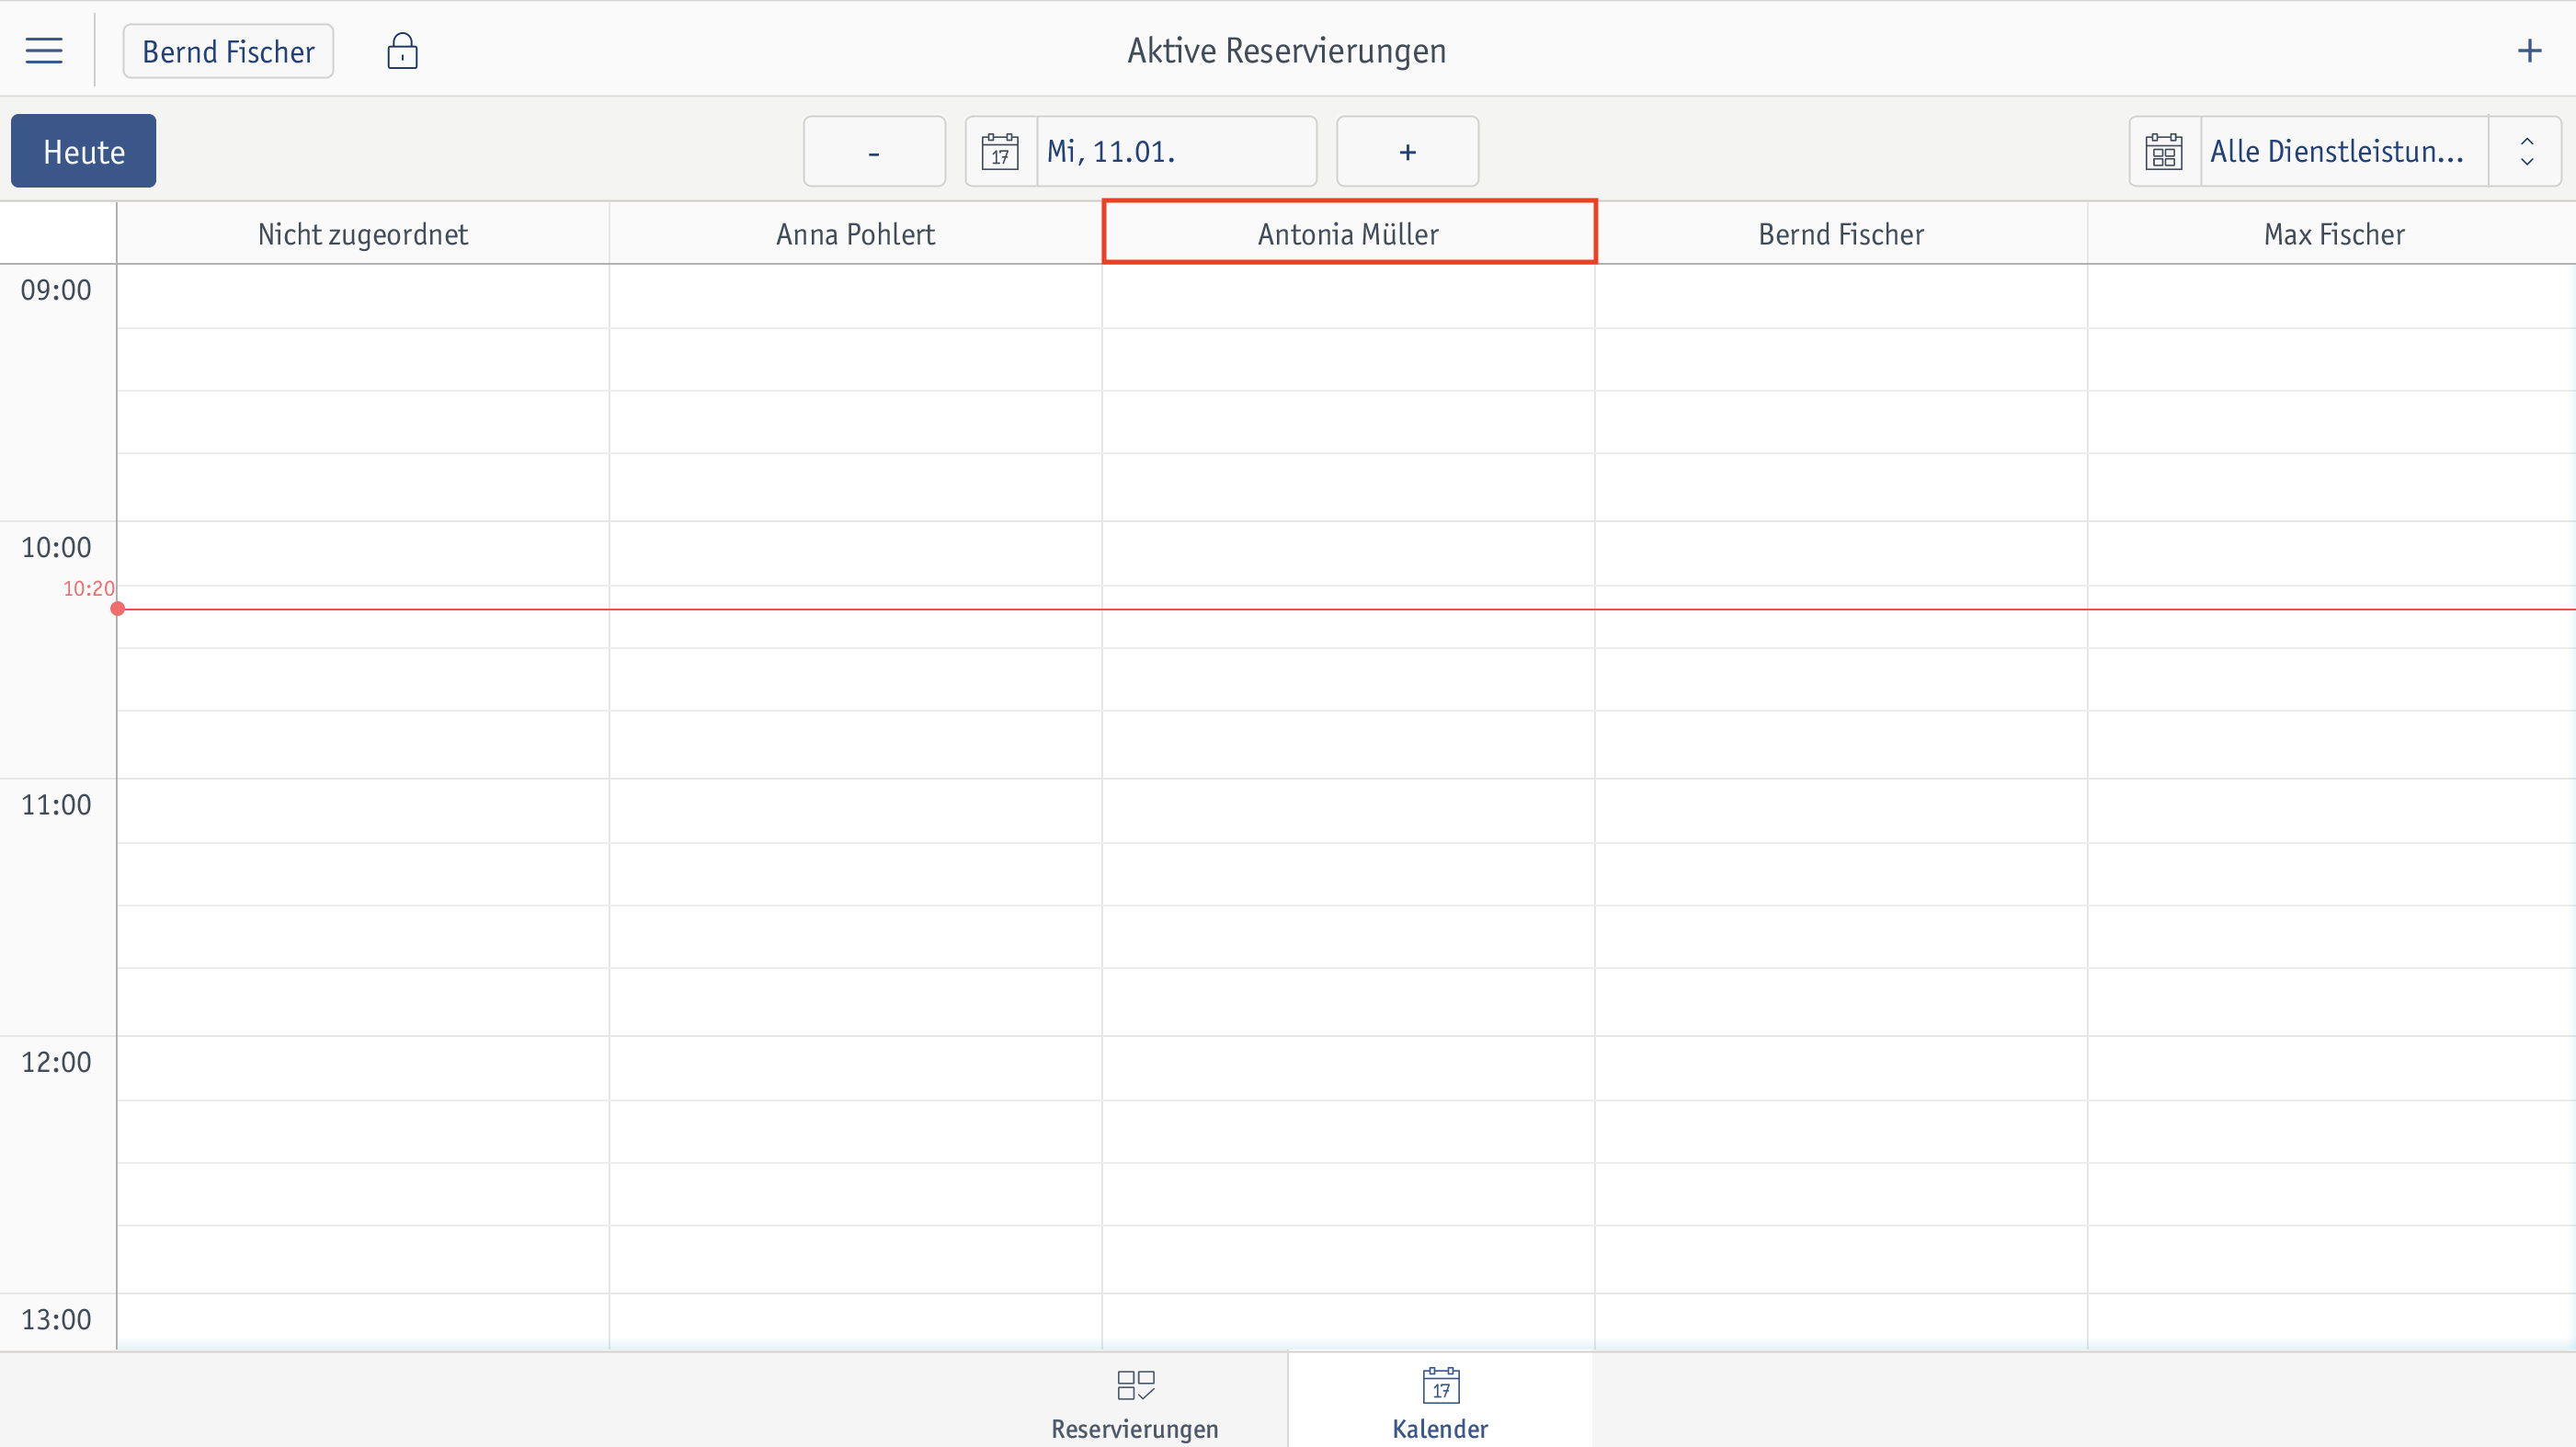Click the 11:00 time label

56,804
